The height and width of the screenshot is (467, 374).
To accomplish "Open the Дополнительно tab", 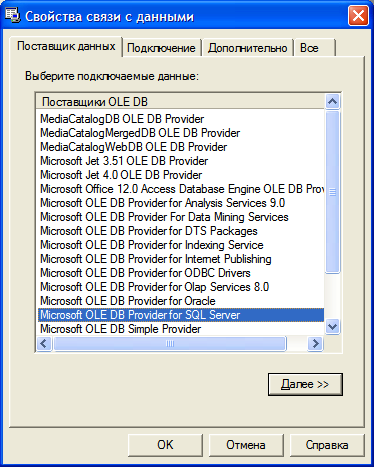I will 247,48.
